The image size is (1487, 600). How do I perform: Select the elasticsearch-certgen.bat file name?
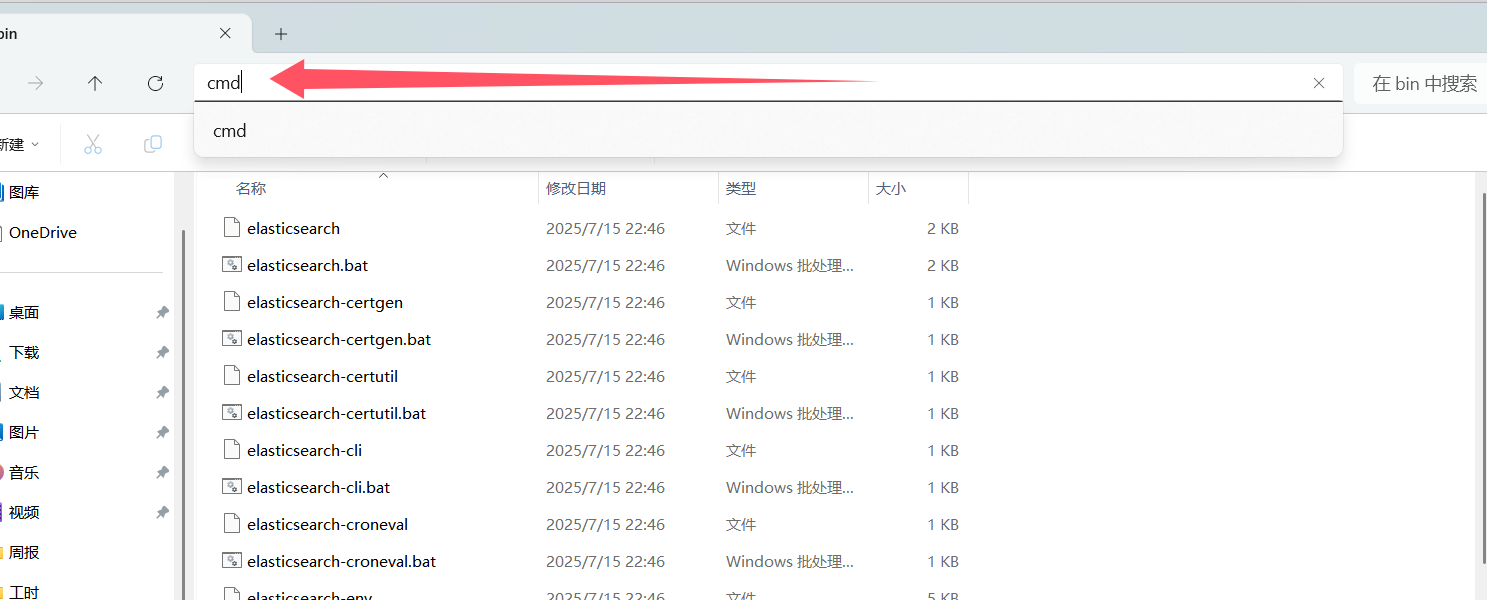[339, 340]
